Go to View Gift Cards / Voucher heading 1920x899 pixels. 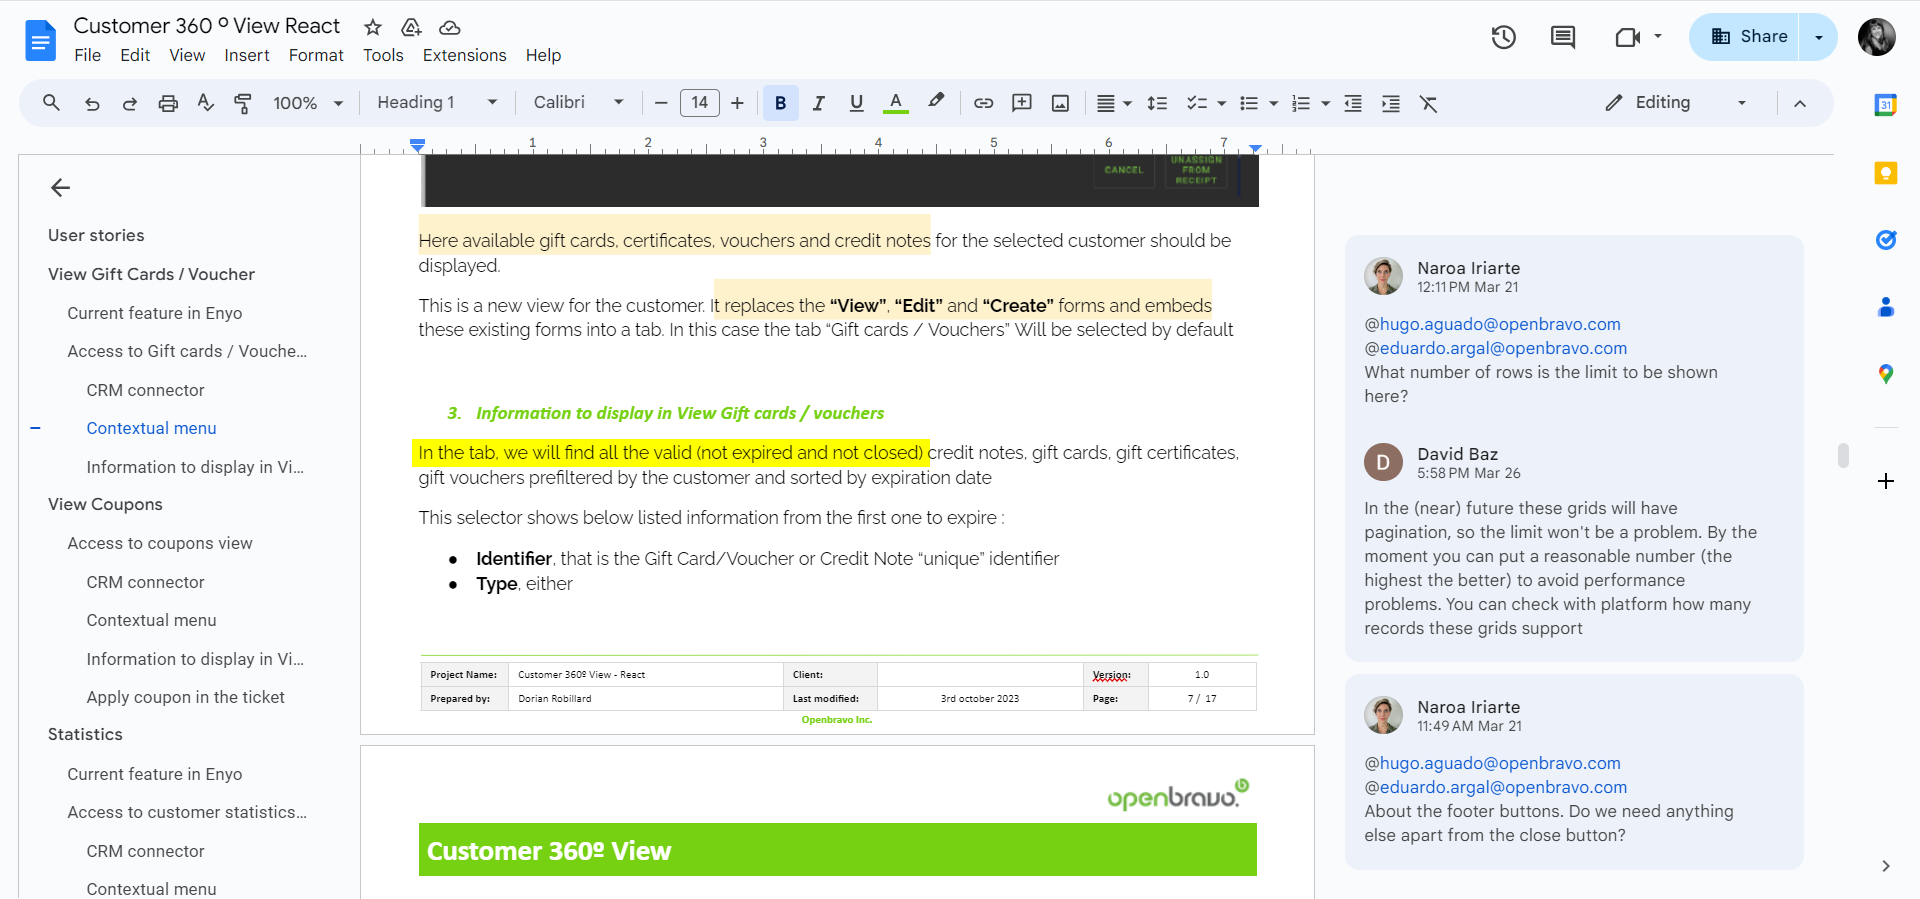[151, 274]
